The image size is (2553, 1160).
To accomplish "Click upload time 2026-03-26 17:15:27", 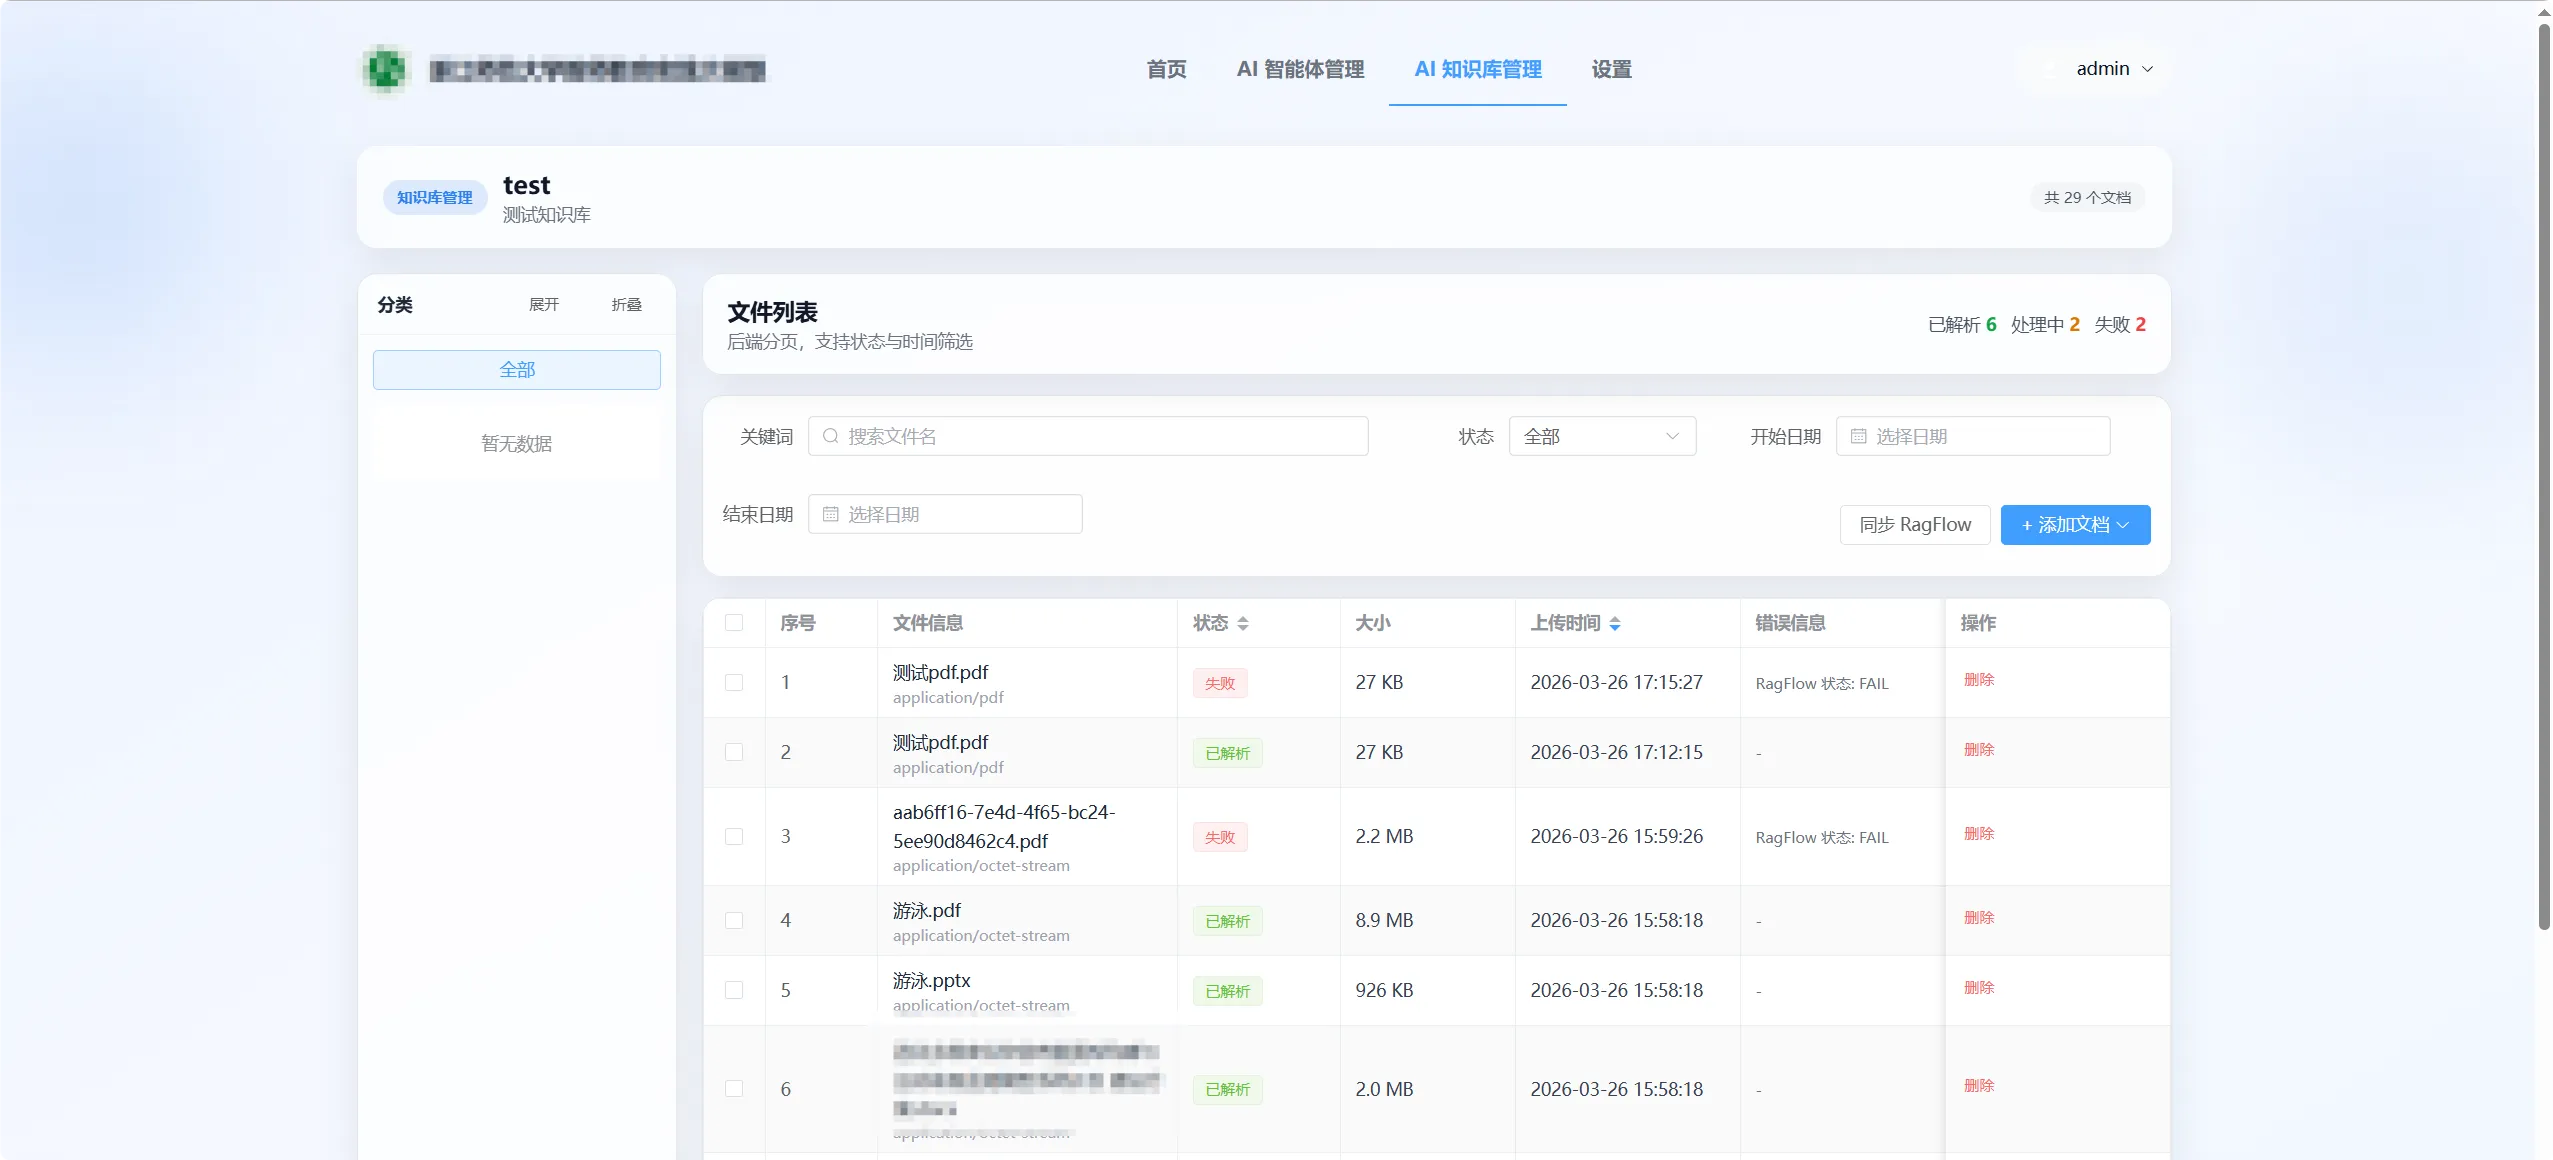I will point(1616,682).
